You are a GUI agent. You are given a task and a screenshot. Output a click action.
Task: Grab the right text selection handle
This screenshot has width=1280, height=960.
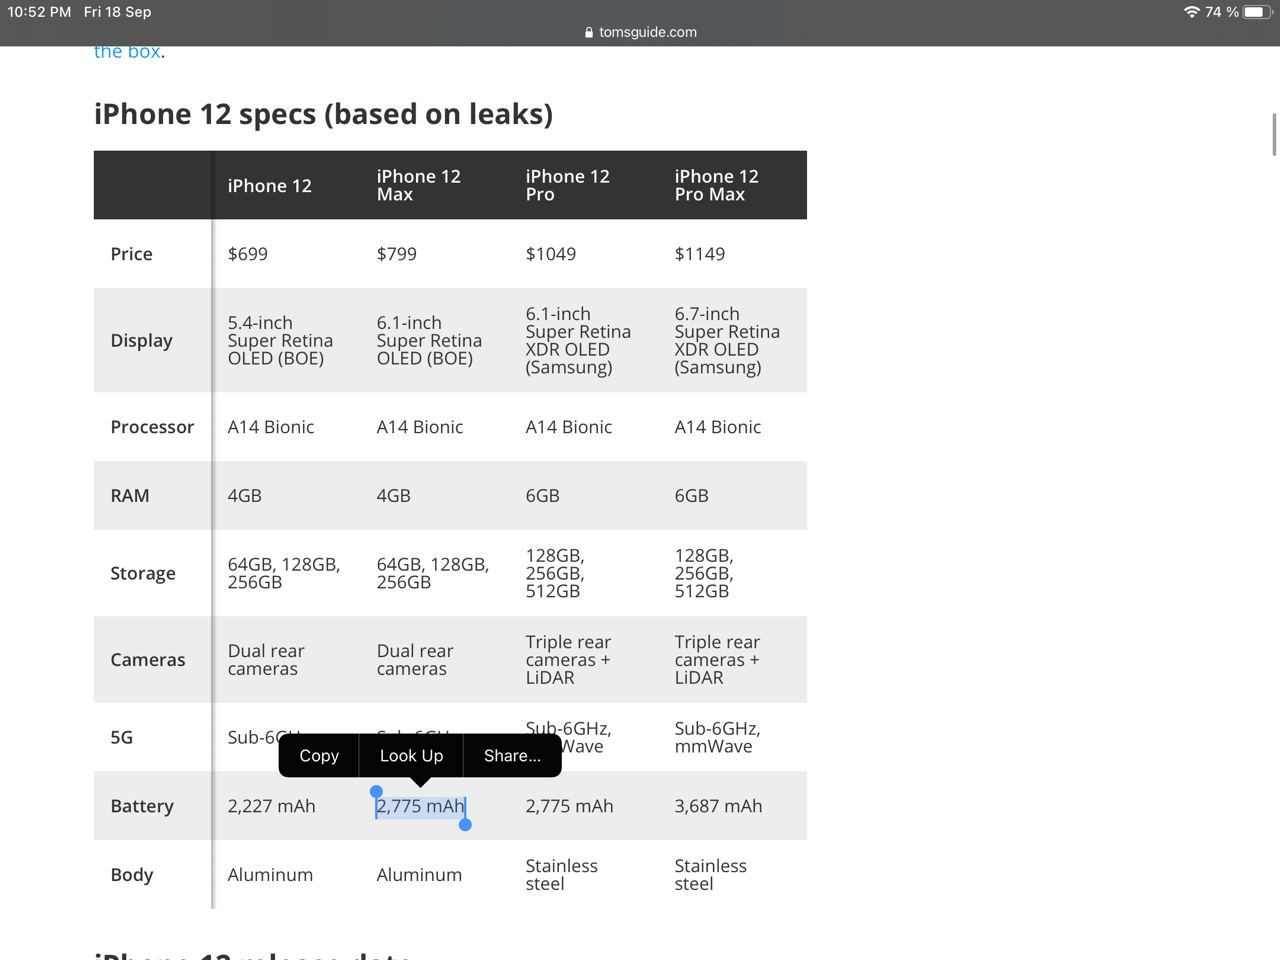pyautogui.click(x=465, y=824)
